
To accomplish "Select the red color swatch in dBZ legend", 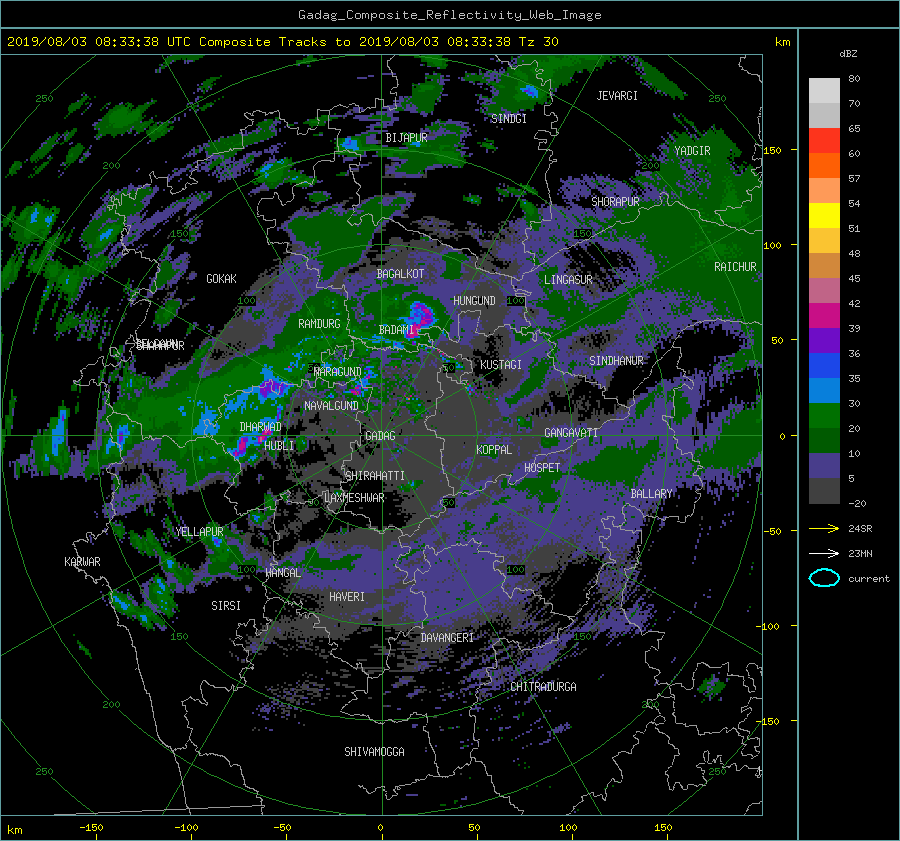I will [x=824, y=140].
